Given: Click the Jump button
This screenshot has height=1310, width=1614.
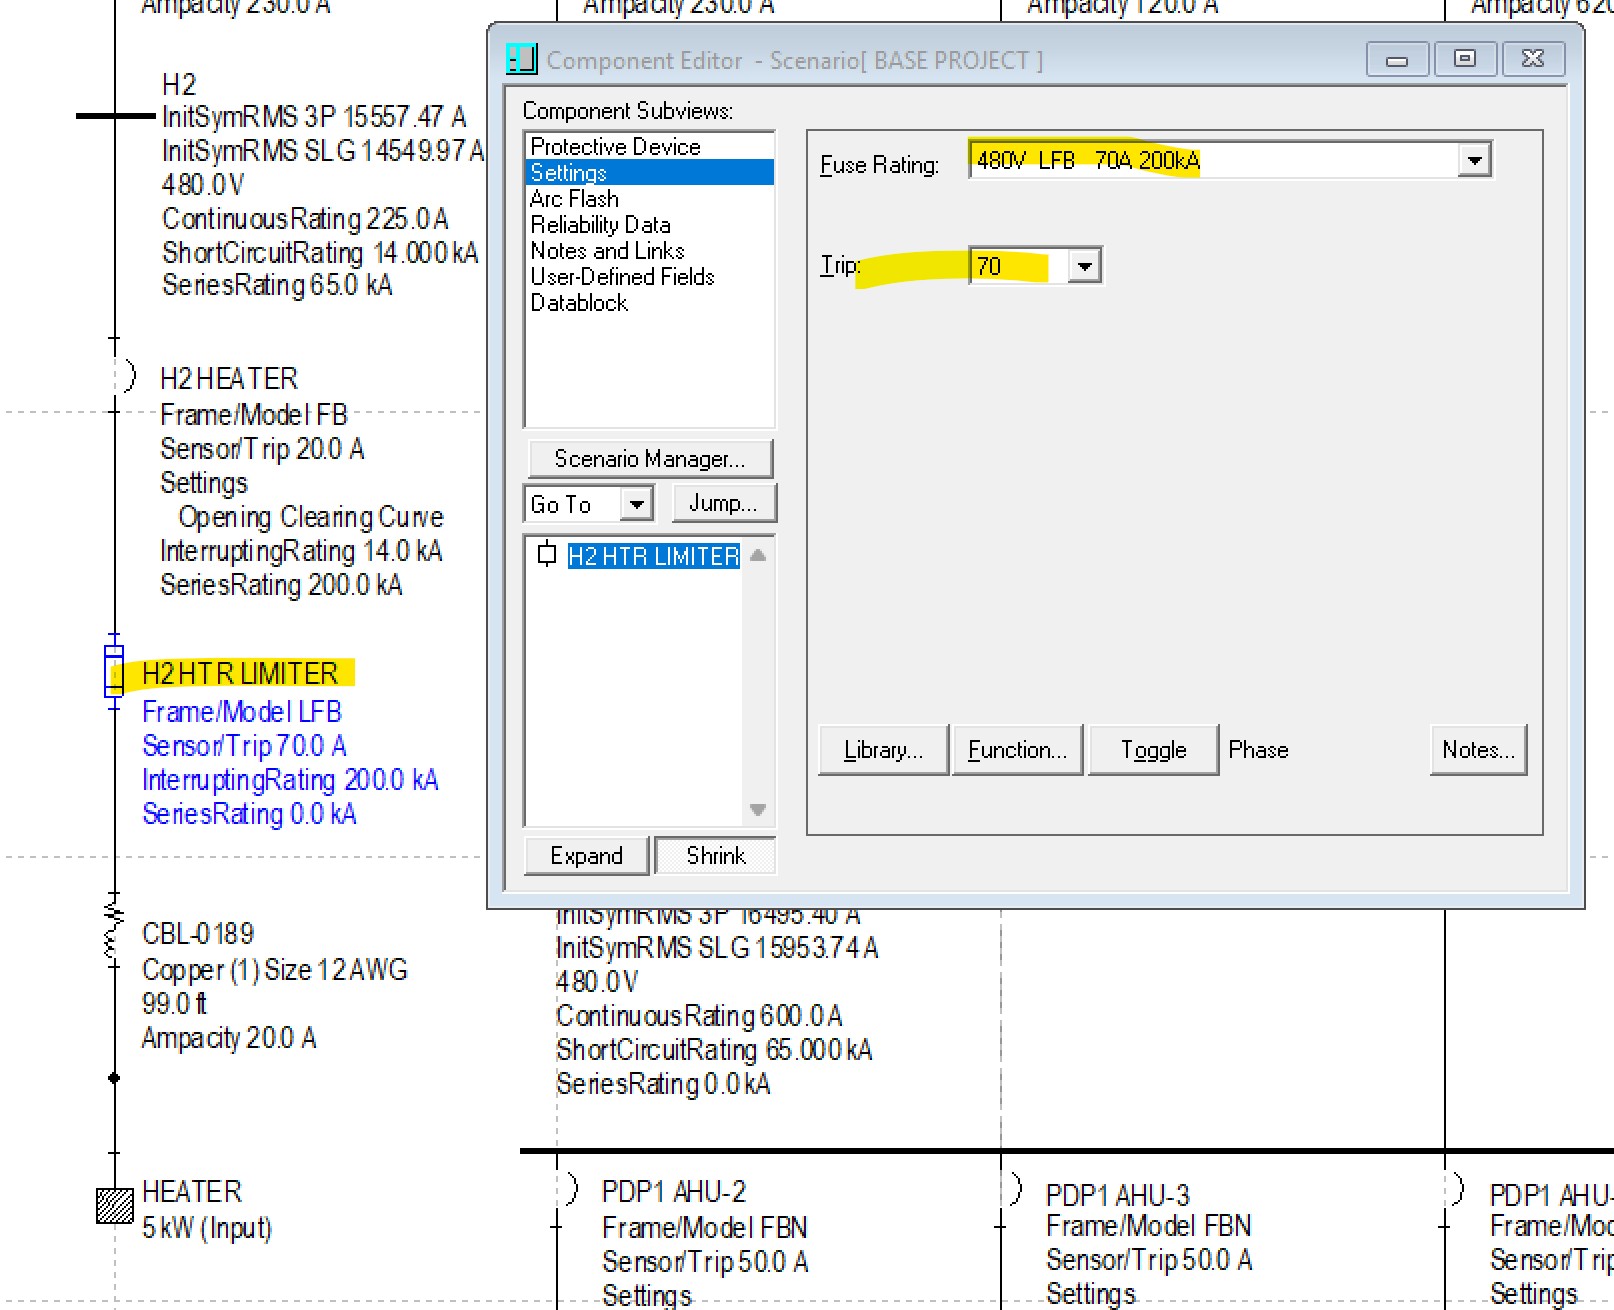Looking at the screenshot, I should point(722,503).
